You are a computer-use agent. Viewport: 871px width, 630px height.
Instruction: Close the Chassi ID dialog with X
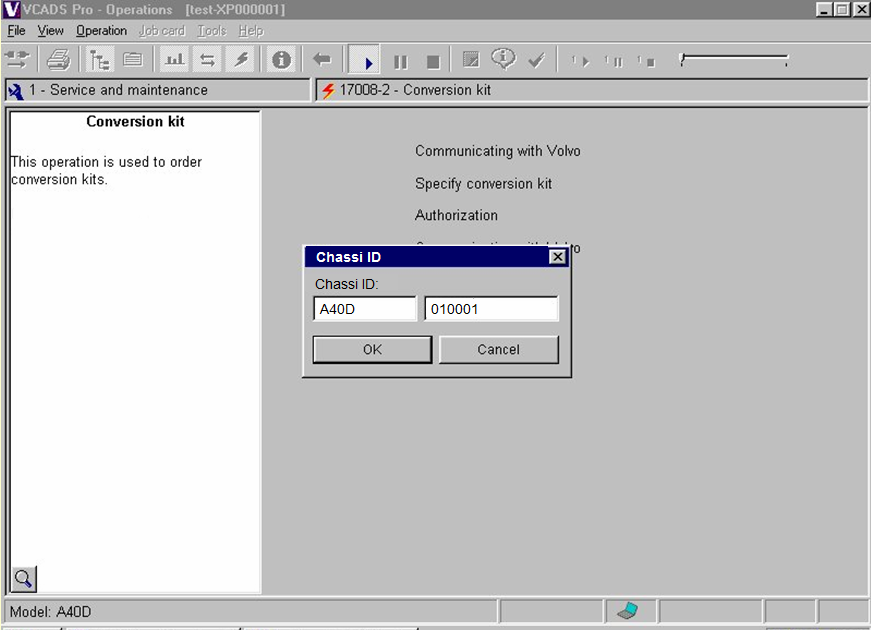click(x=557, y=257)
